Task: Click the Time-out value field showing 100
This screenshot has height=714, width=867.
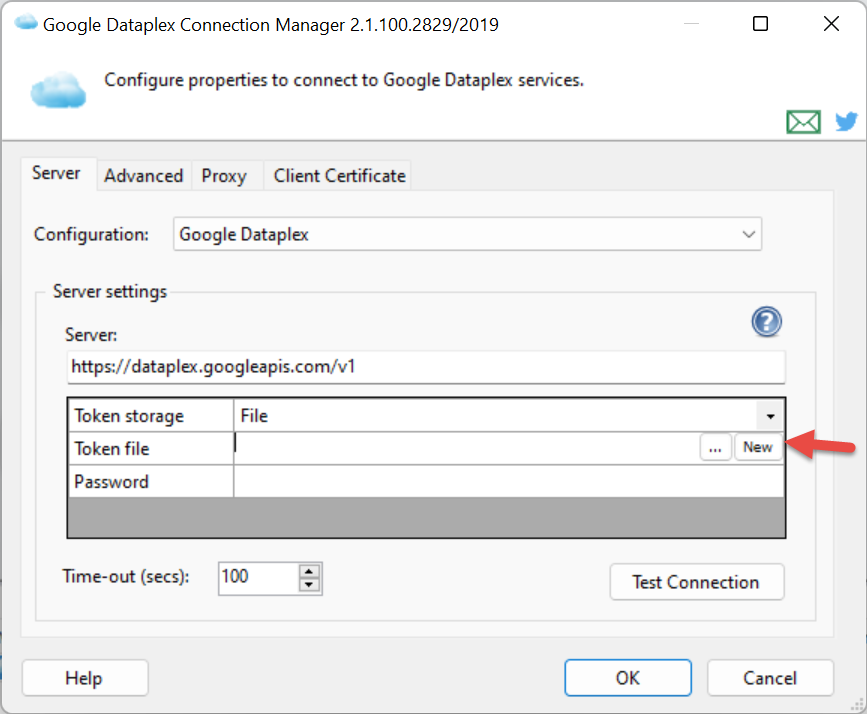Action: (258, 578)
